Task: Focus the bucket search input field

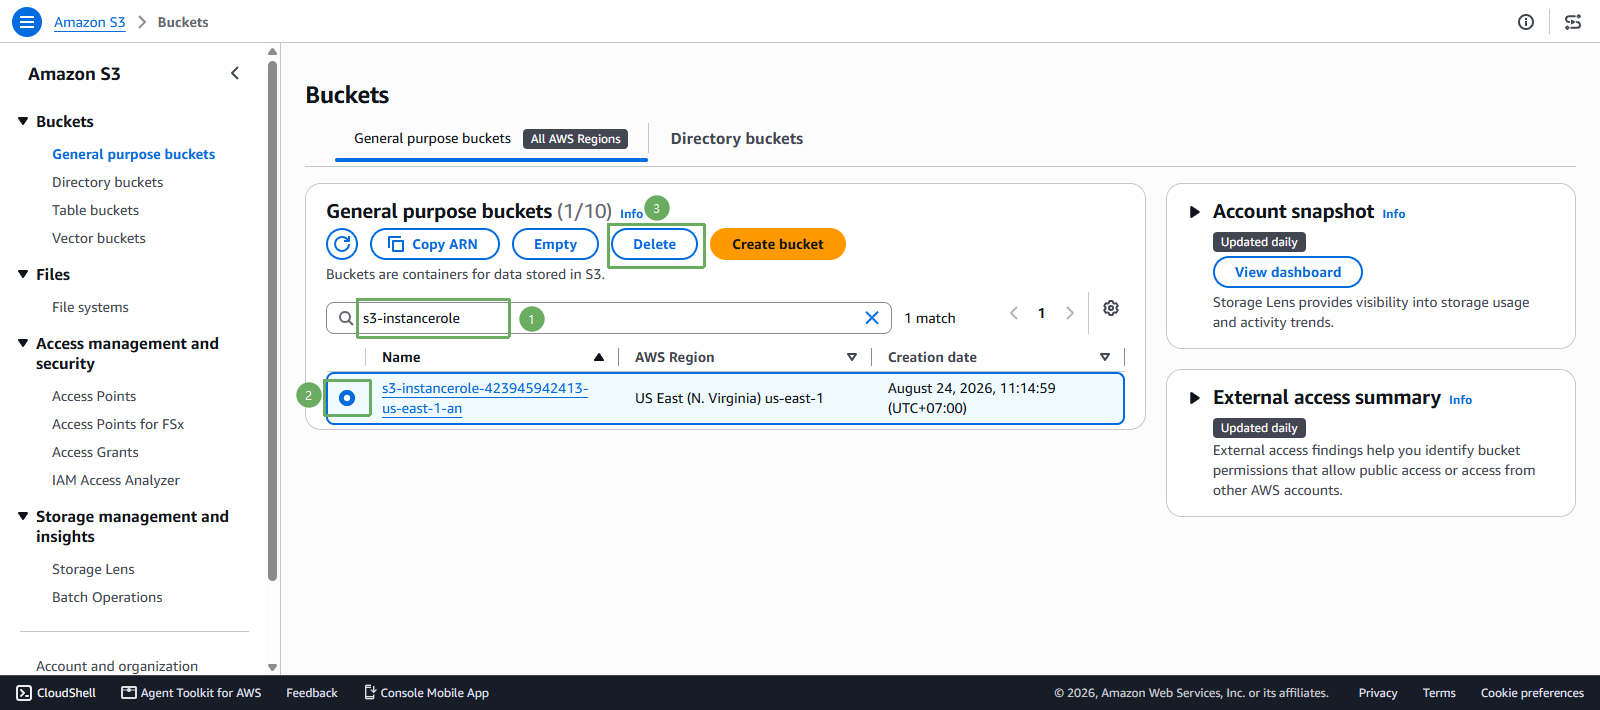Action: tap(609, 318)
